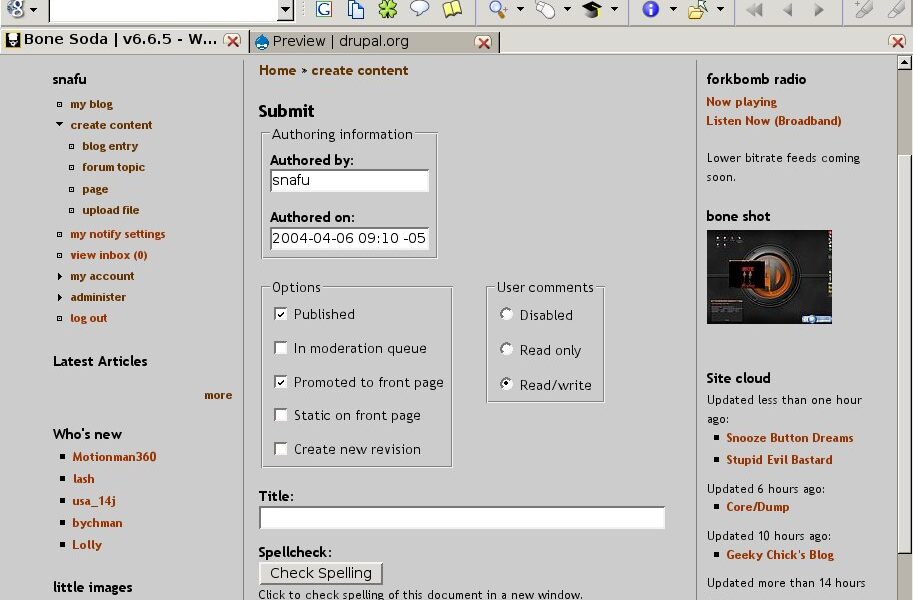The width and height of the screenshot is (913, 600).
Task: Click the magnifying glass zoom icon
Action: [x=498, y=10]
